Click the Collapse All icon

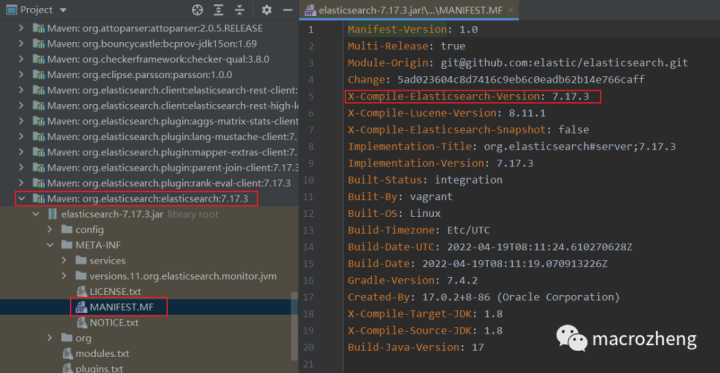(239, 10)
